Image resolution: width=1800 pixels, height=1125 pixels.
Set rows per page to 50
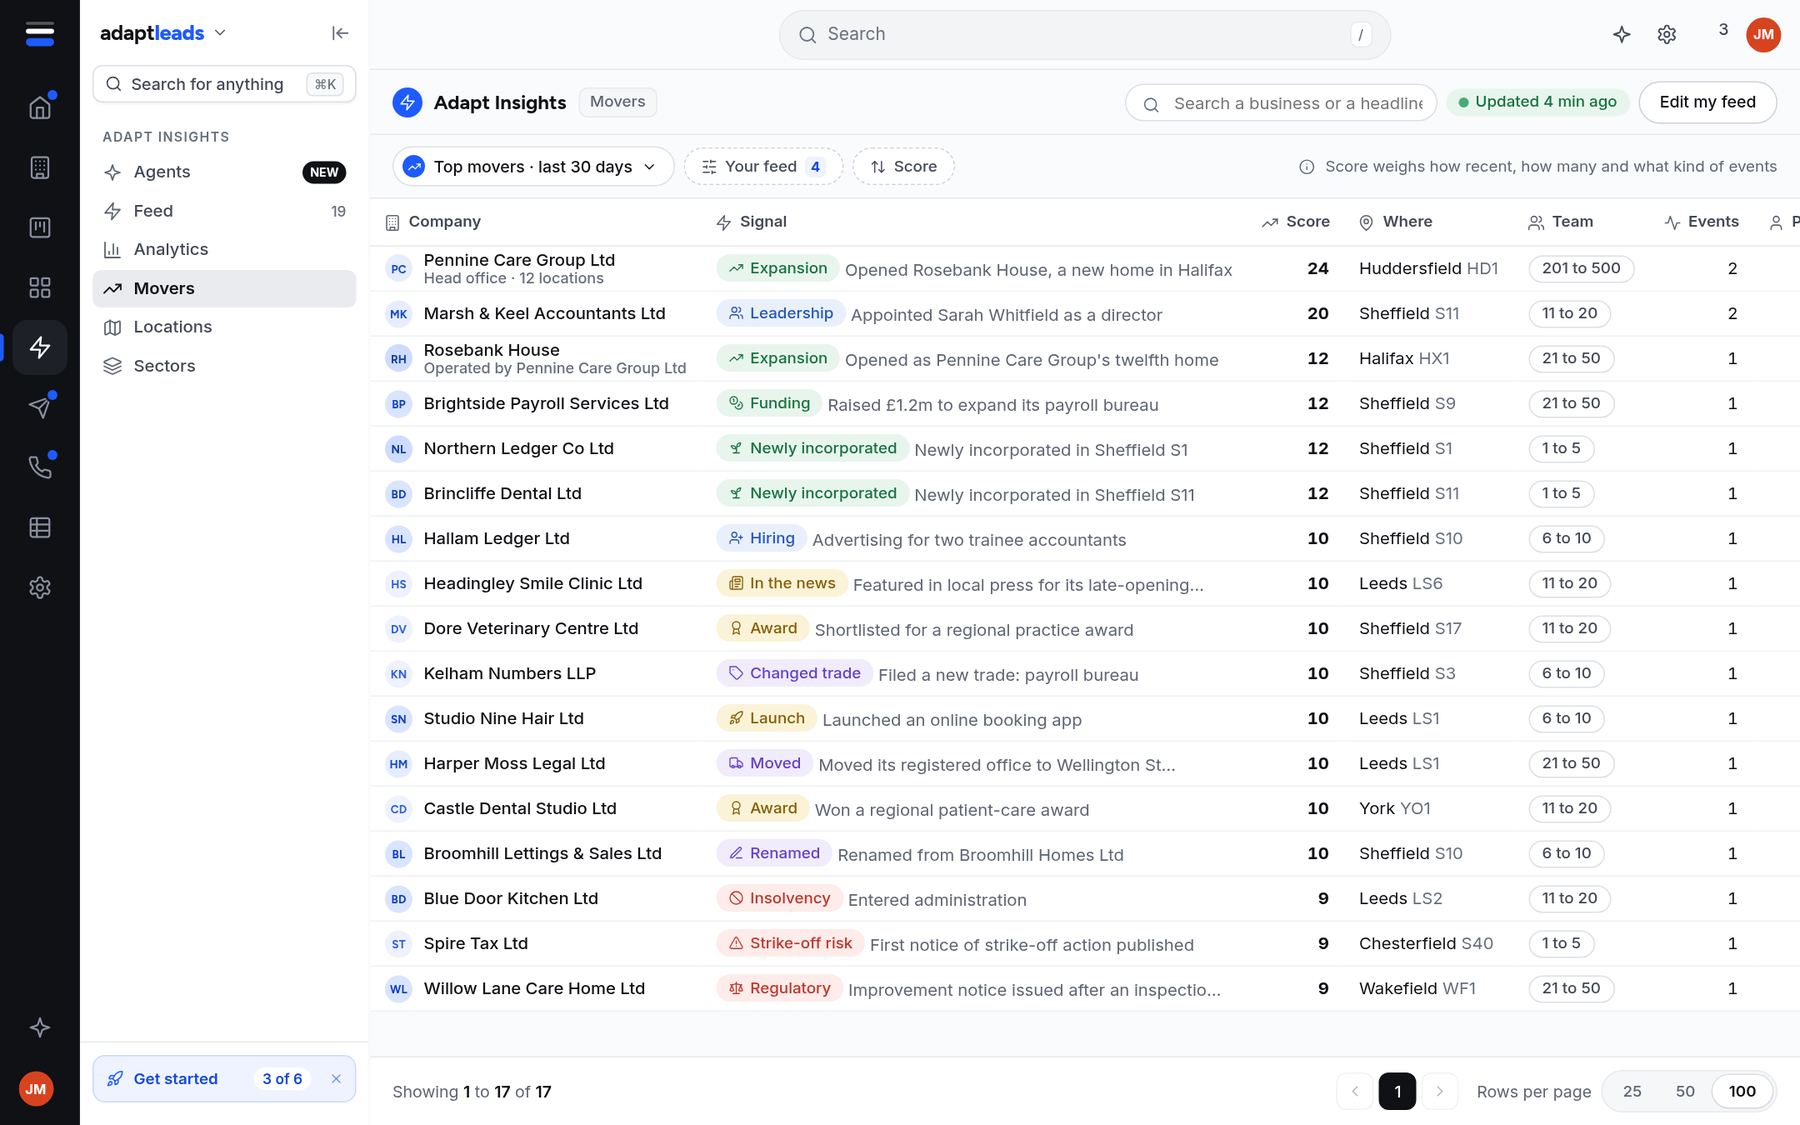point(1685,1091)
